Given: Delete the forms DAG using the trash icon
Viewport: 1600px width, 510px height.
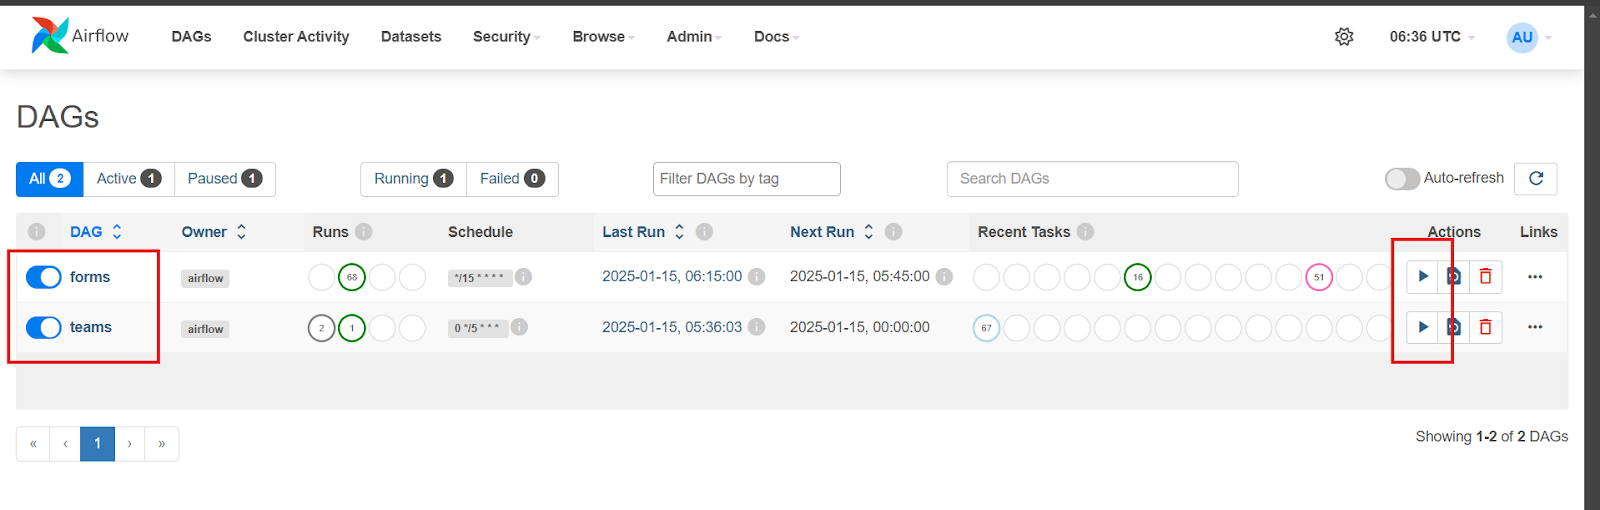Looking at the screenshot, I should [1486, 277].
